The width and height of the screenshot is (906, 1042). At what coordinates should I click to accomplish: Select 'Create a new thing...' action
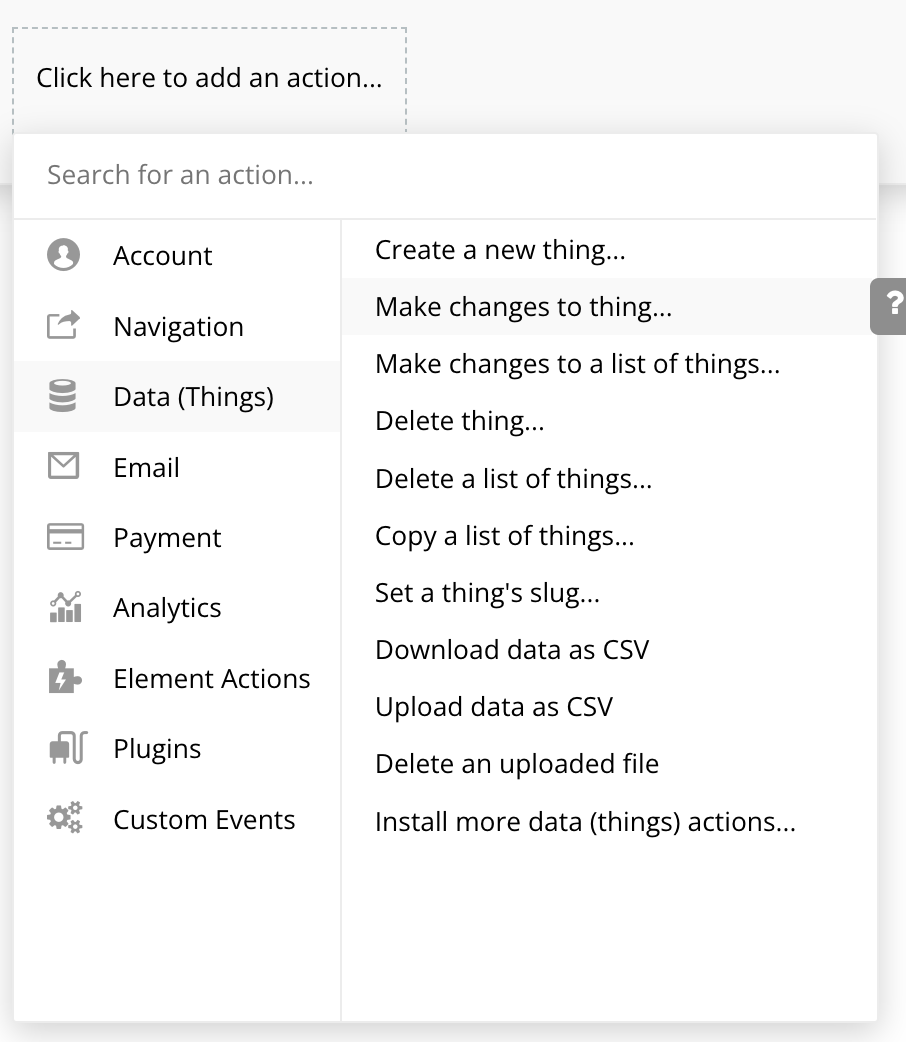(500, 250)
